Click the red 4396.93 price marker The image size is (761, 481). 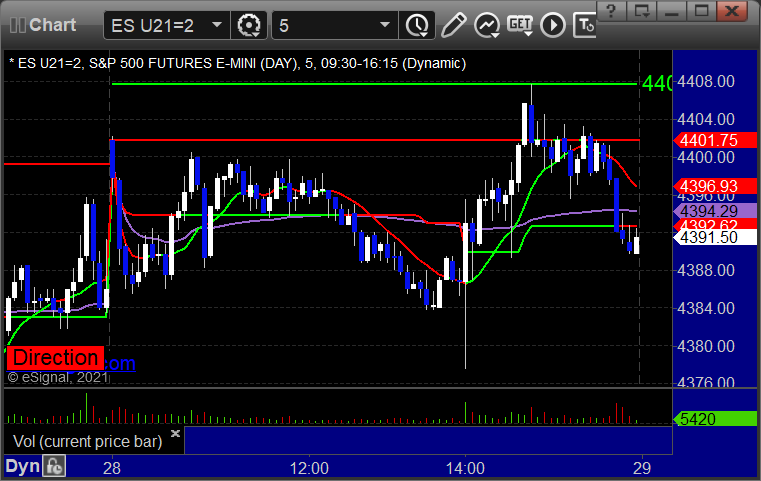click(715, 186)
